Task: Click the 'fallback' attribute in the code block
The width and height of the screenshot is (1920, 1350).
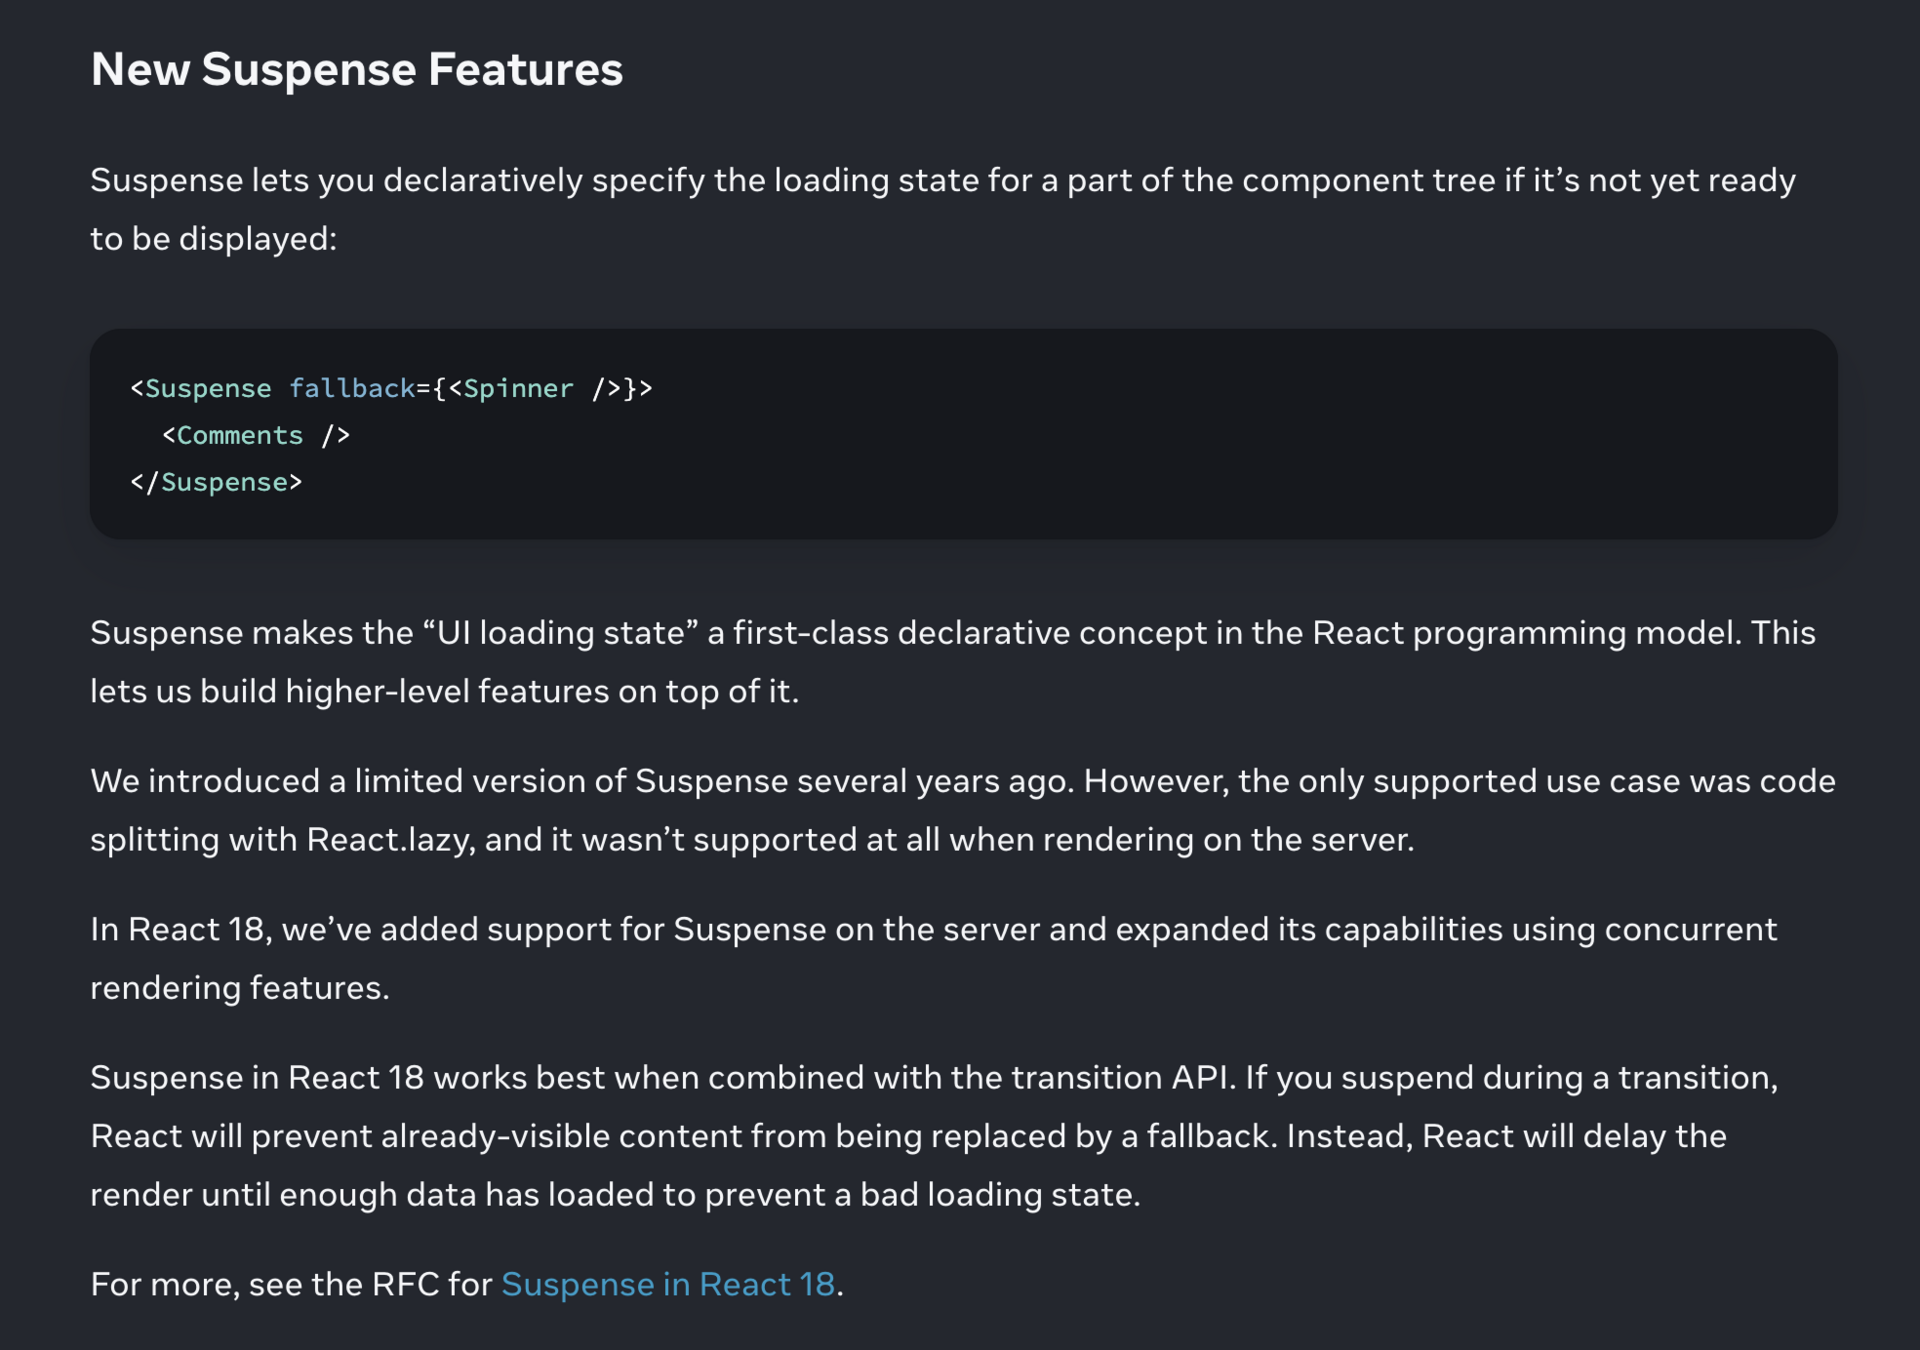Action: (352, 388)
